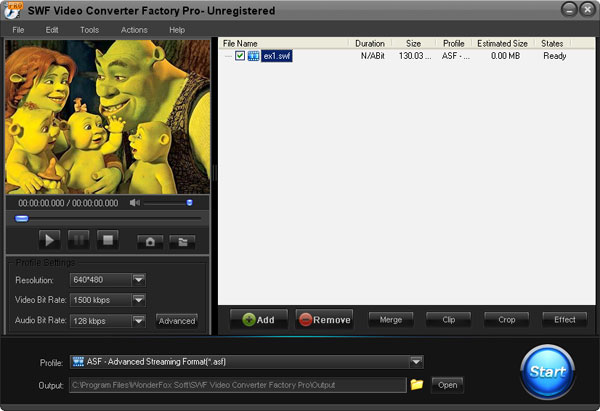Click the app logo in title bar
Image resolution: width=600 pixels, height=411 pixels.
12,11
